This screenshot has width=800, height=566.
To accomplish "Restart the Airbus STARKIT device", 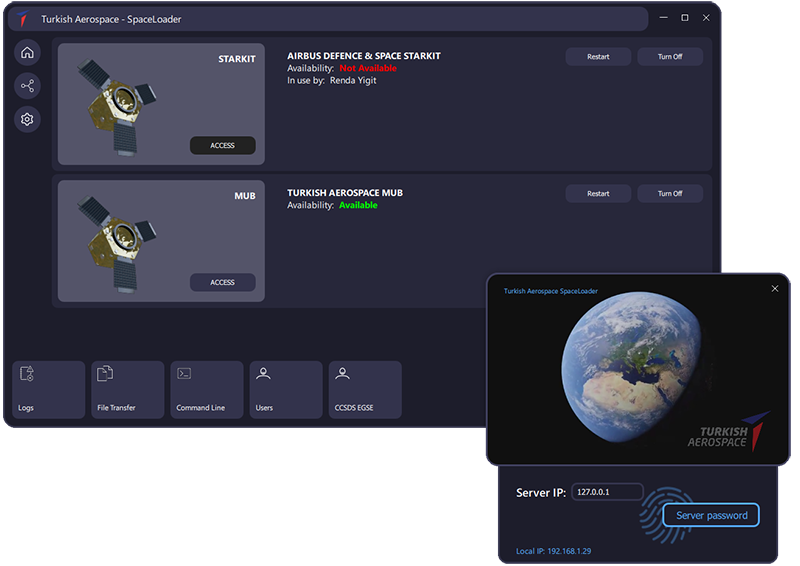I will point(598,57).
